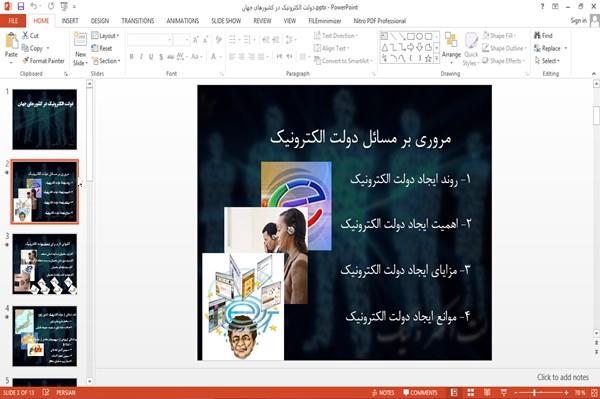Click the zoom in plus button
600x399 pixels.
566,392
